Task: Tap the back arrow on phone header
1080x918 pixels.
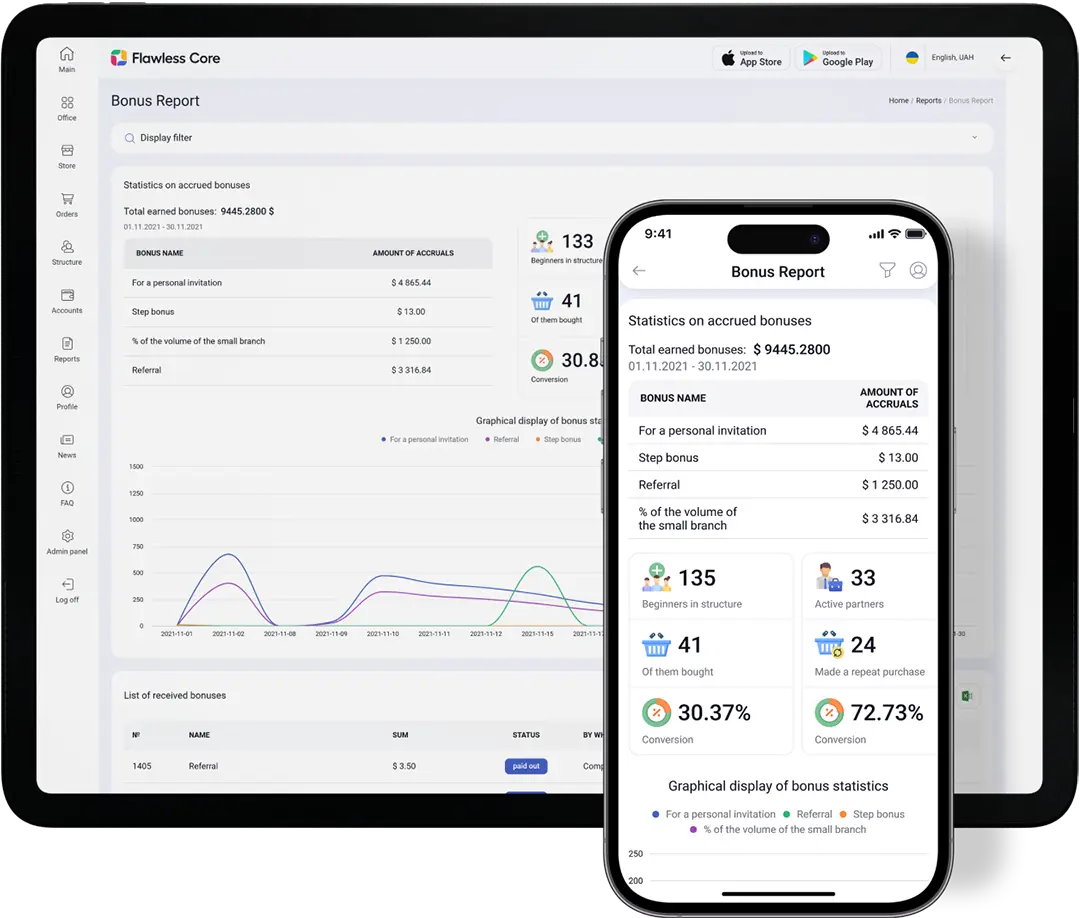Action: tap(639, 271)
